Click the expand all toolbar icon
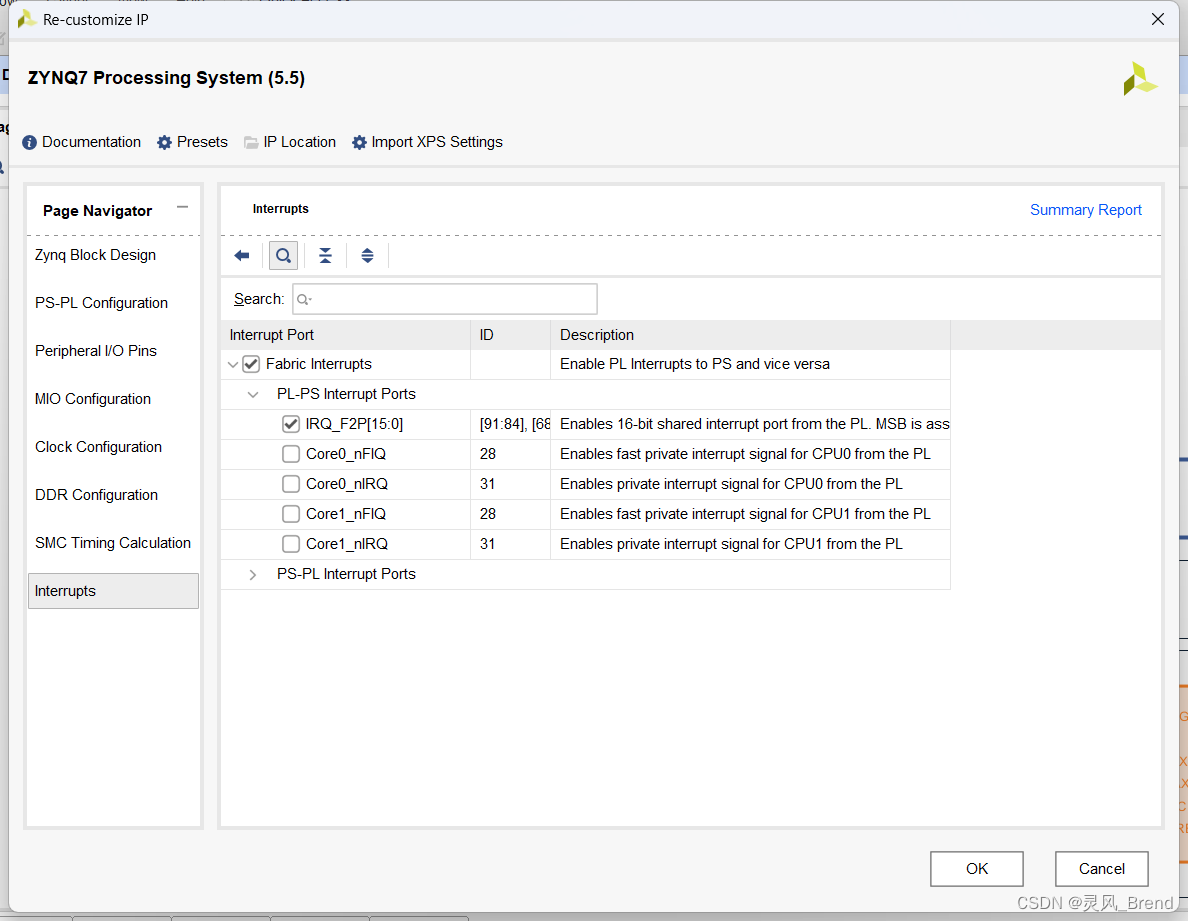Screen dimensions: 1188x921 coord(367,256)
